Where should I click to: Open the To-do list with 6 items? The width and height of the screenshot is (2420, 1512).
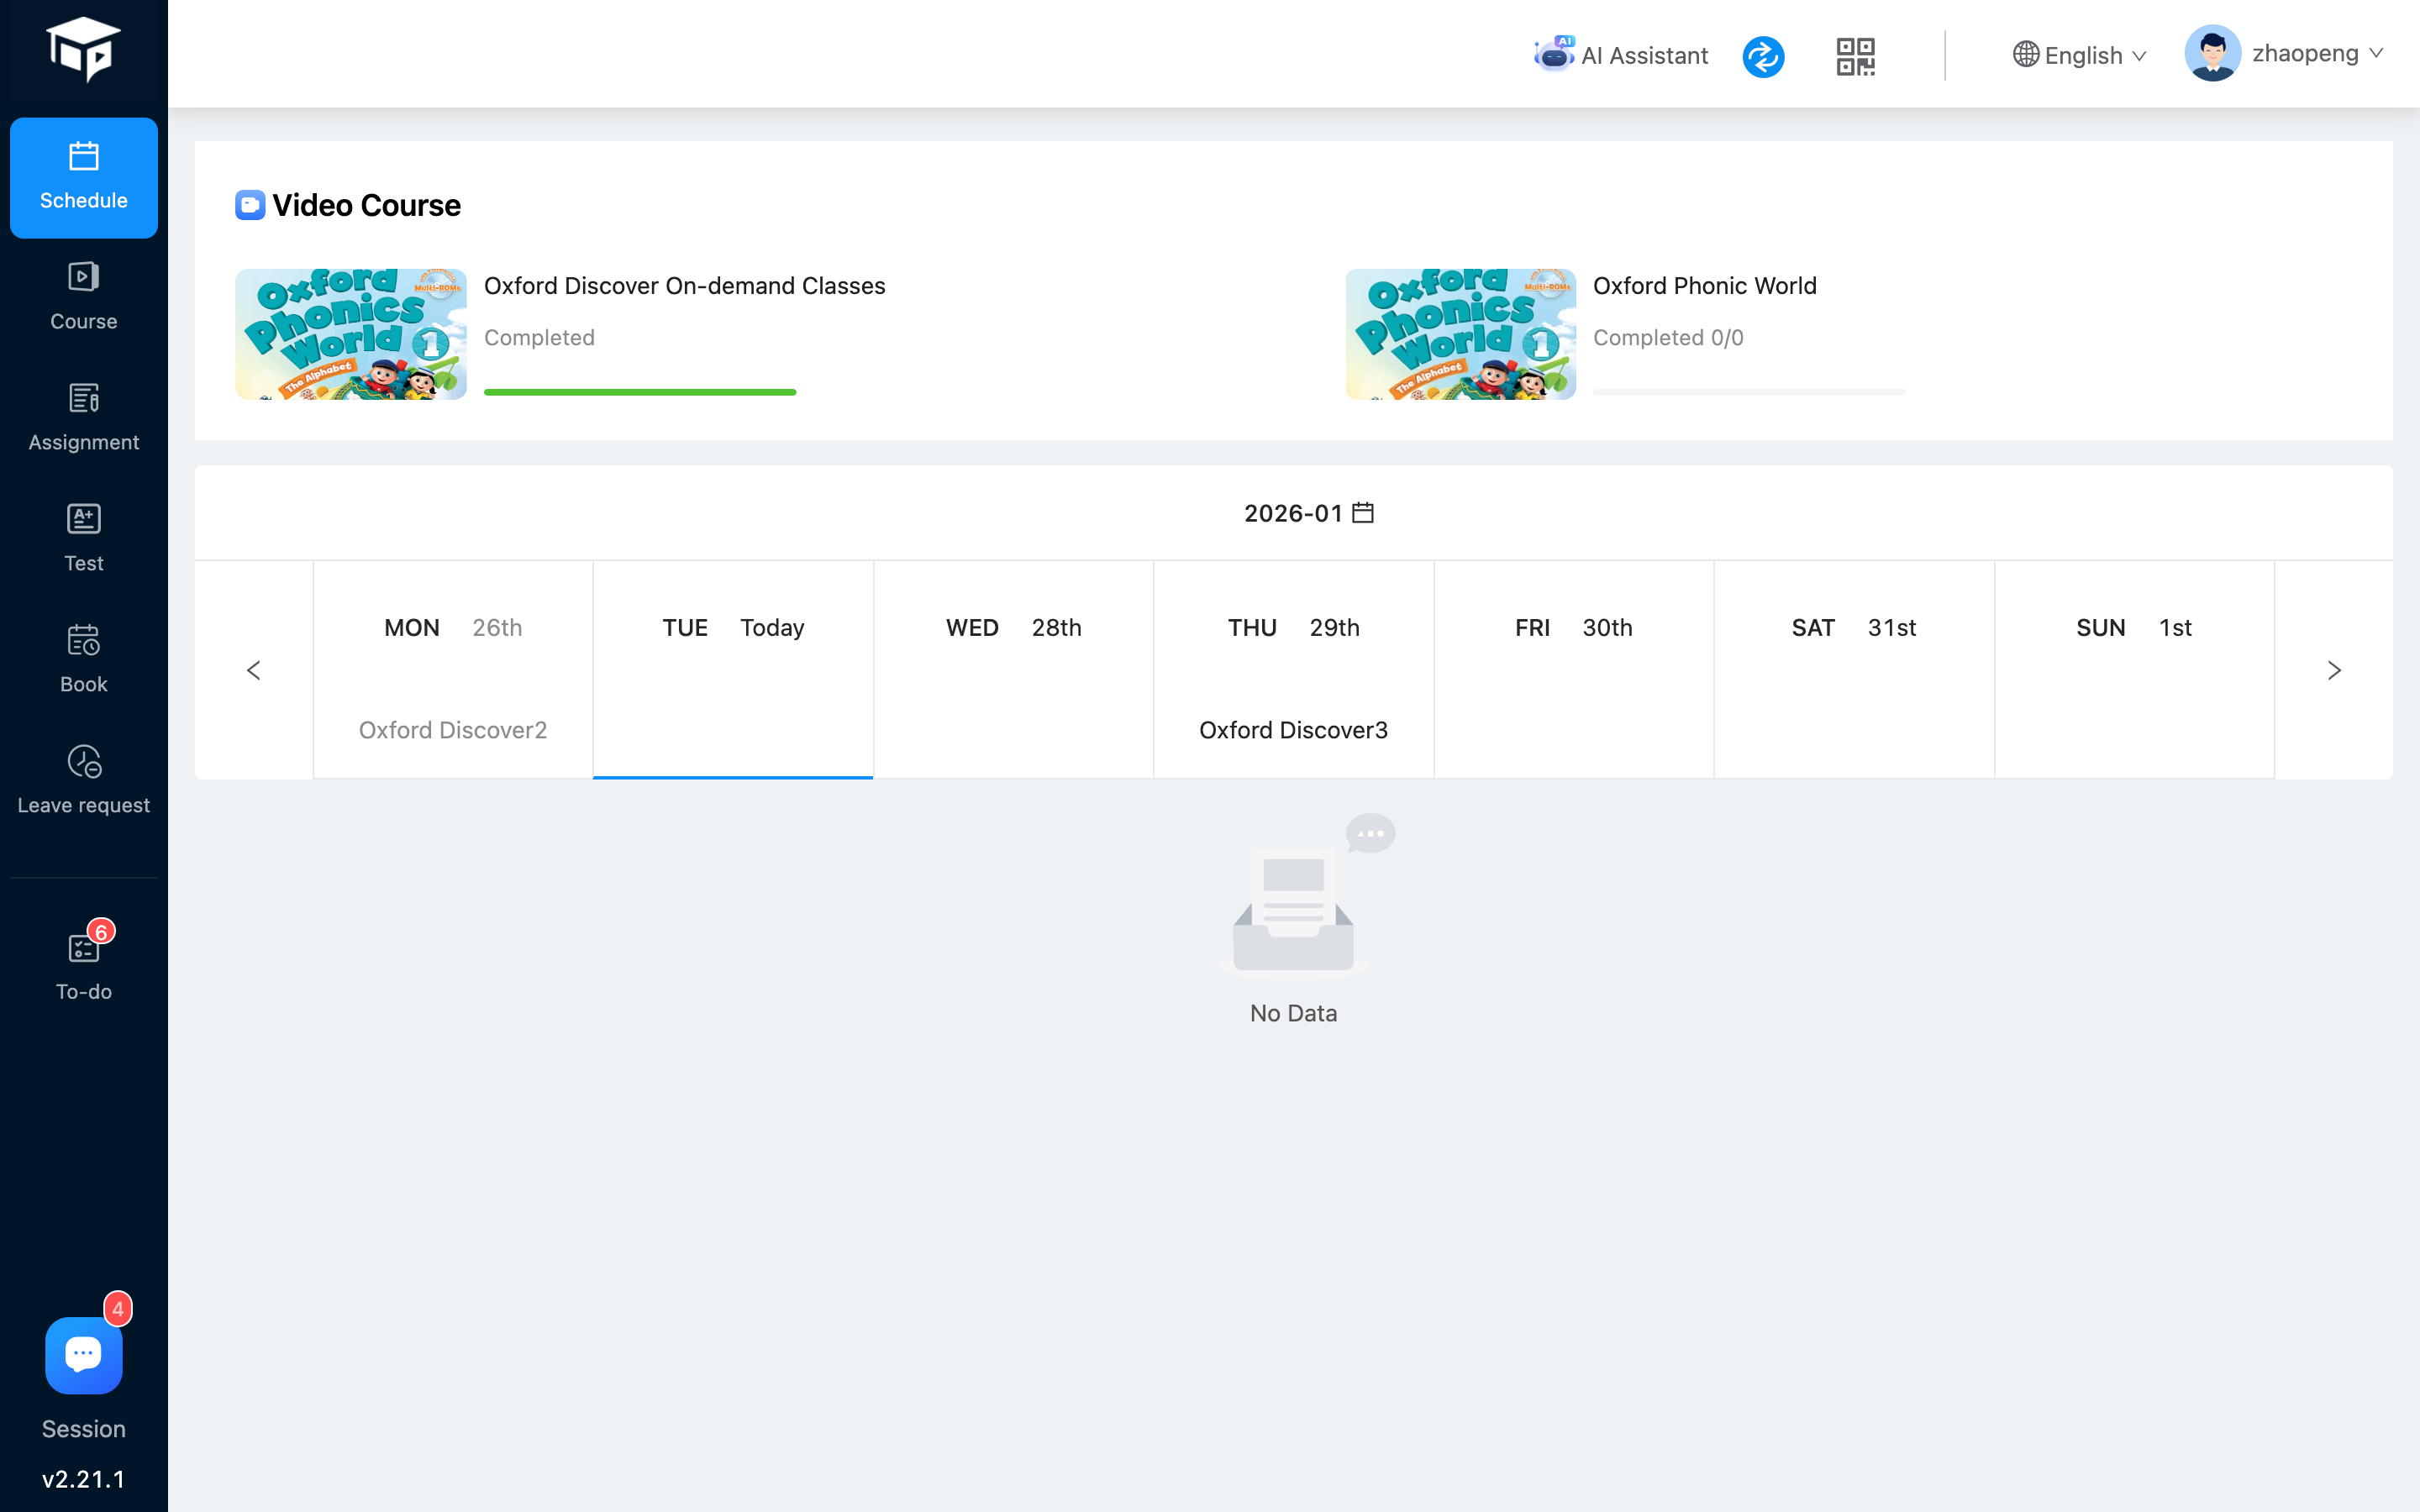click(83, 964)
